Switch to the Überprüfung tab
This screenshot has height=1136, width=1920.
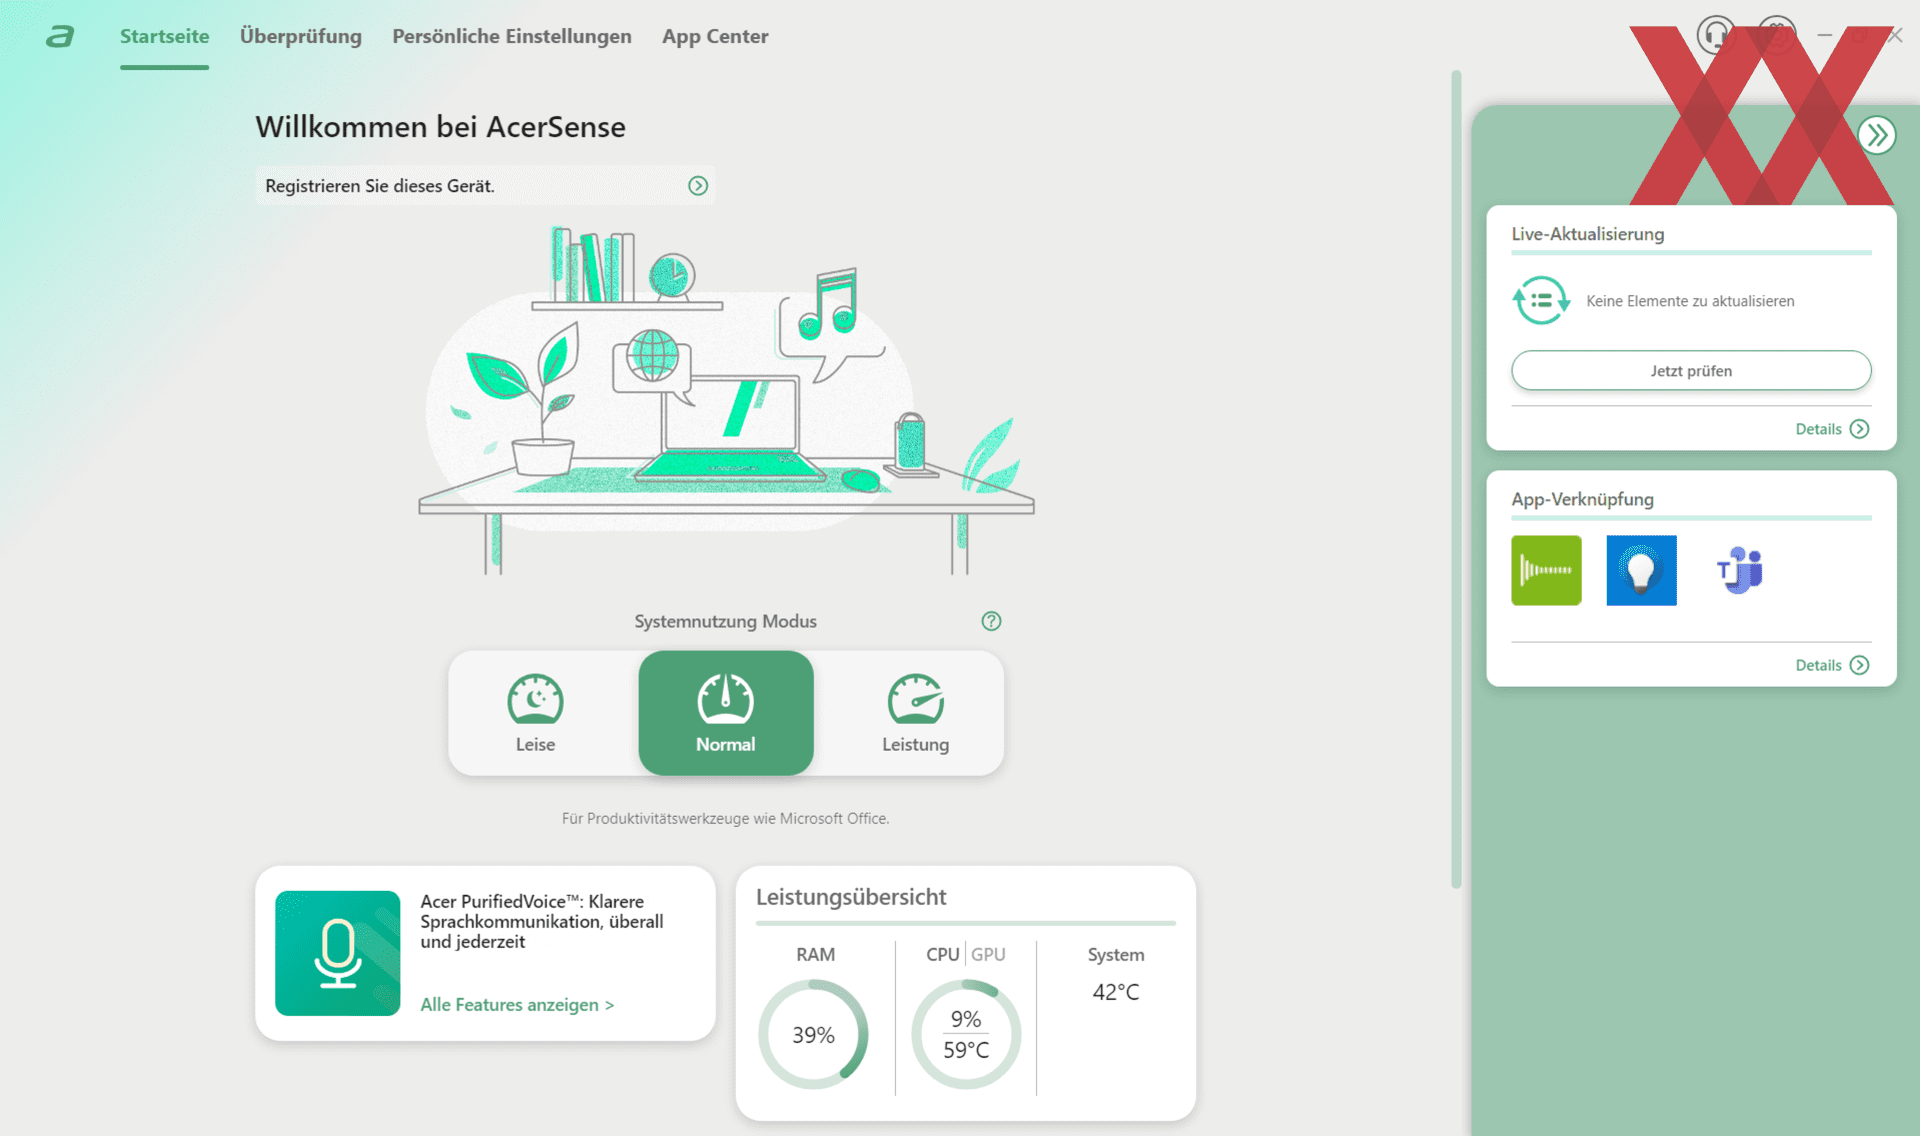[x=301, y=36]
